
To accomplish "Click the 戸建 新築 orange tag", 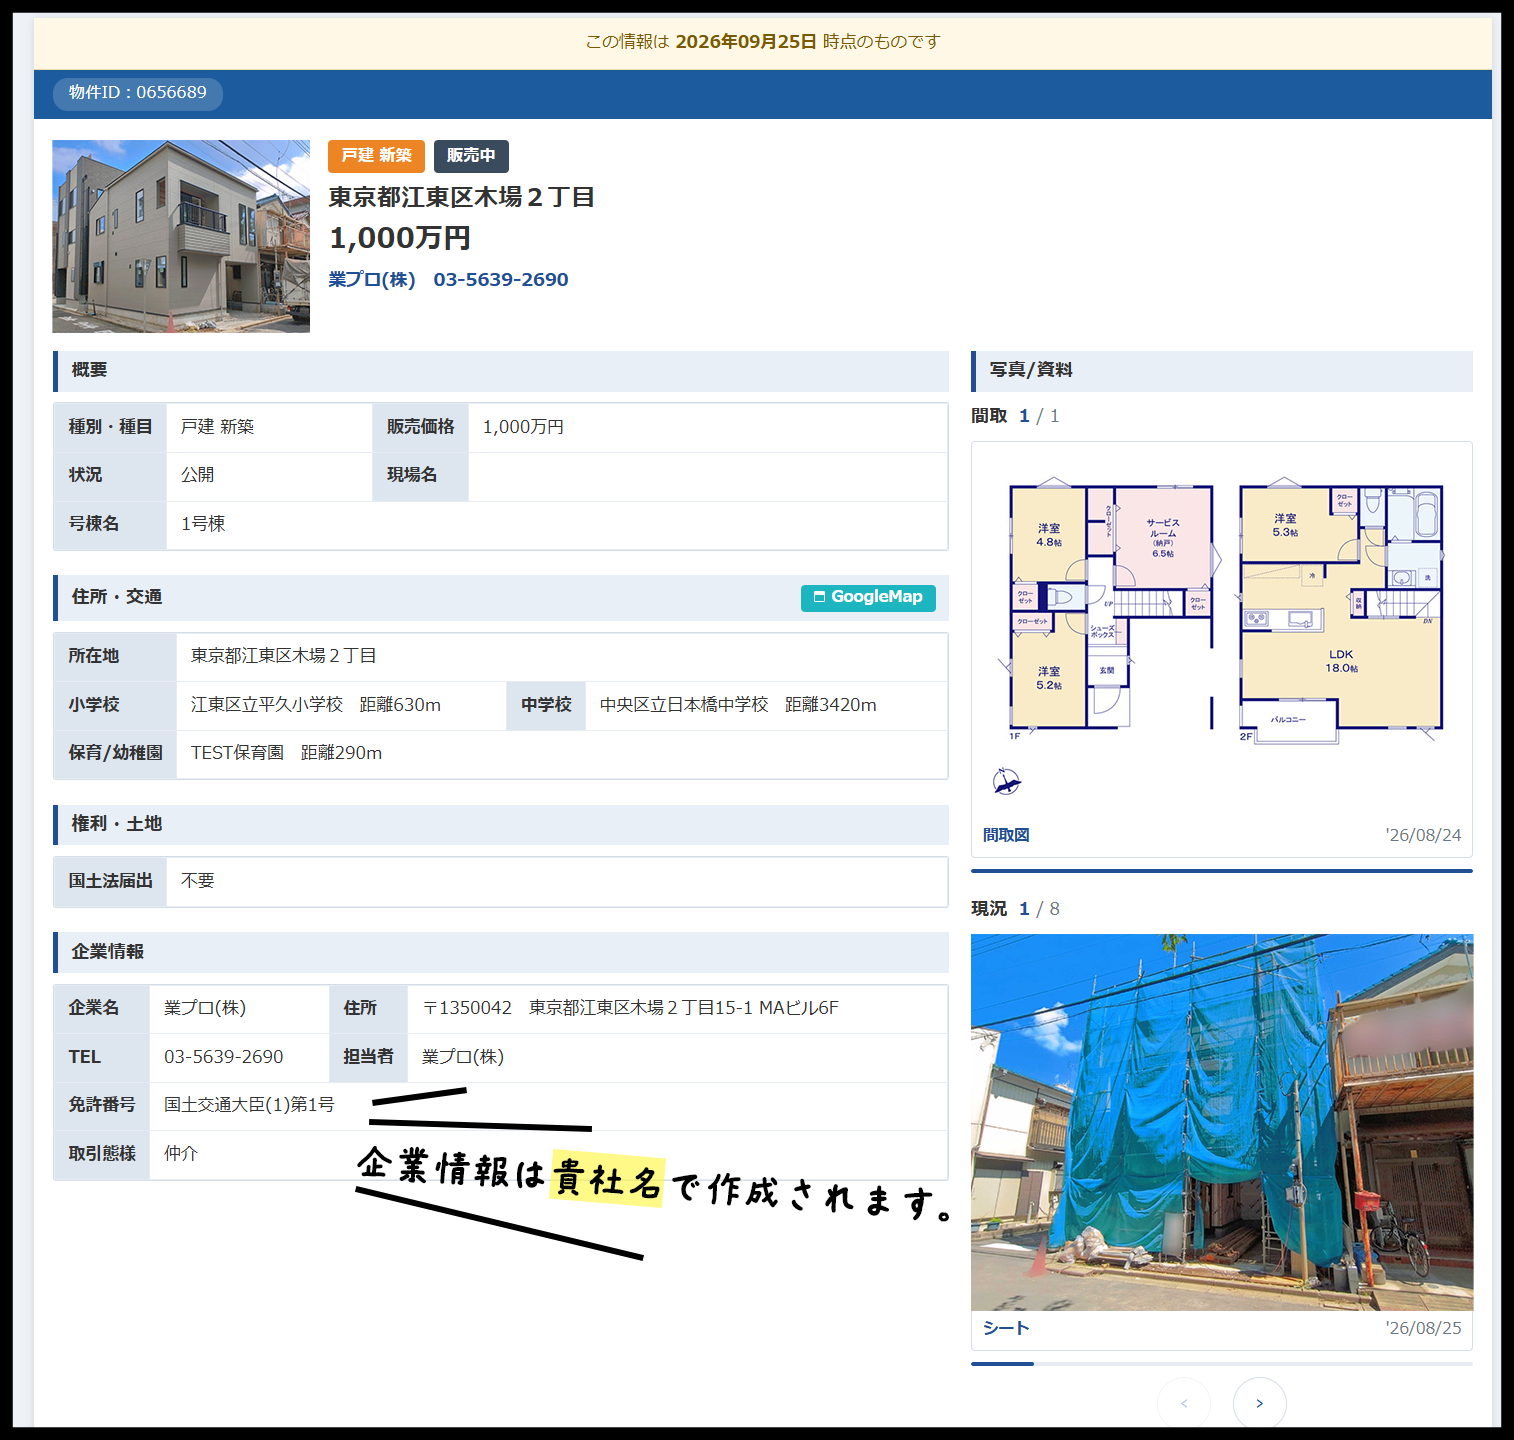I will 376,156.
